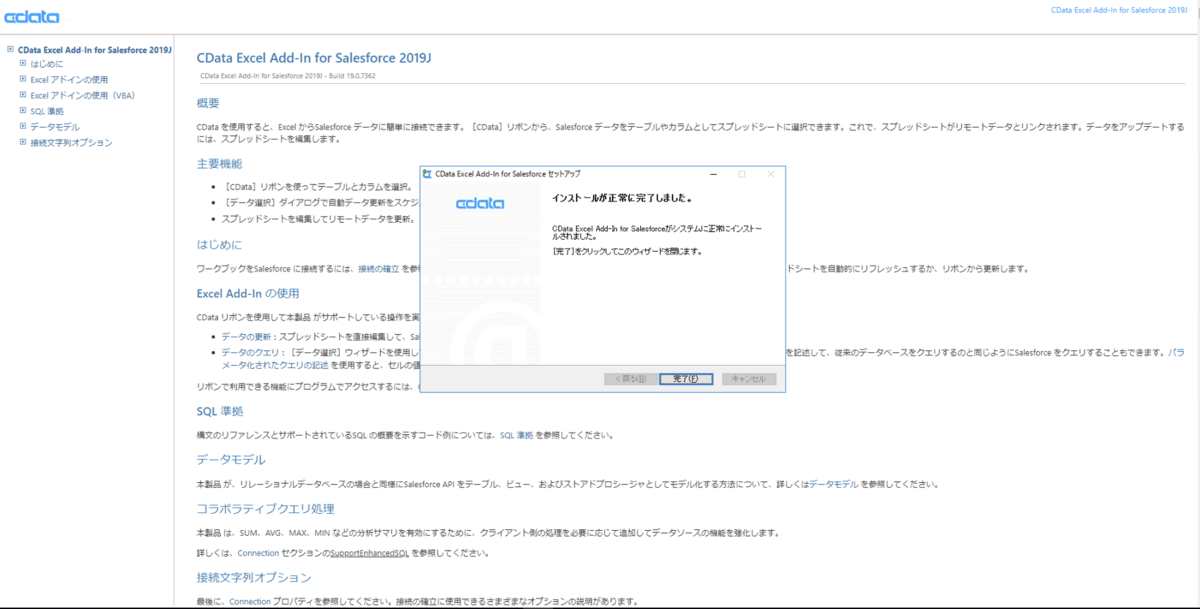Close the setup dialog window
This screenshot has height=609, width=1200.
pos(770,174)
